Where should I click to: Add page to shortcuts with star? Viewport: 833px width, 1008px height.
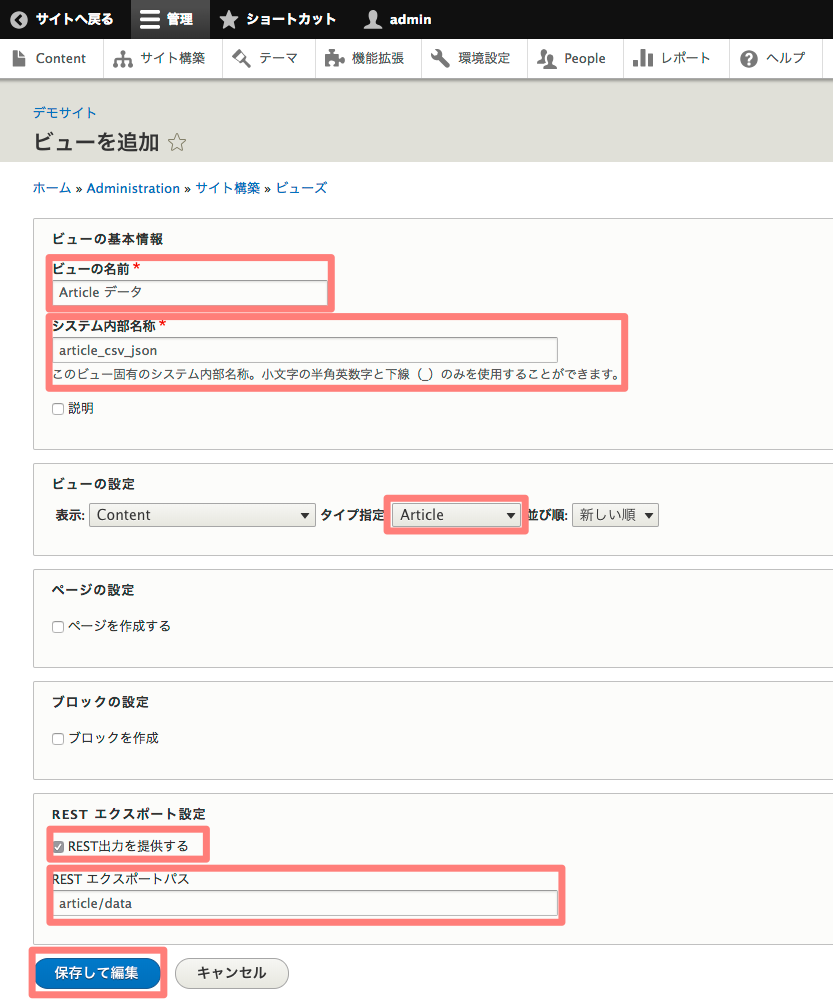tap(177, 142)
